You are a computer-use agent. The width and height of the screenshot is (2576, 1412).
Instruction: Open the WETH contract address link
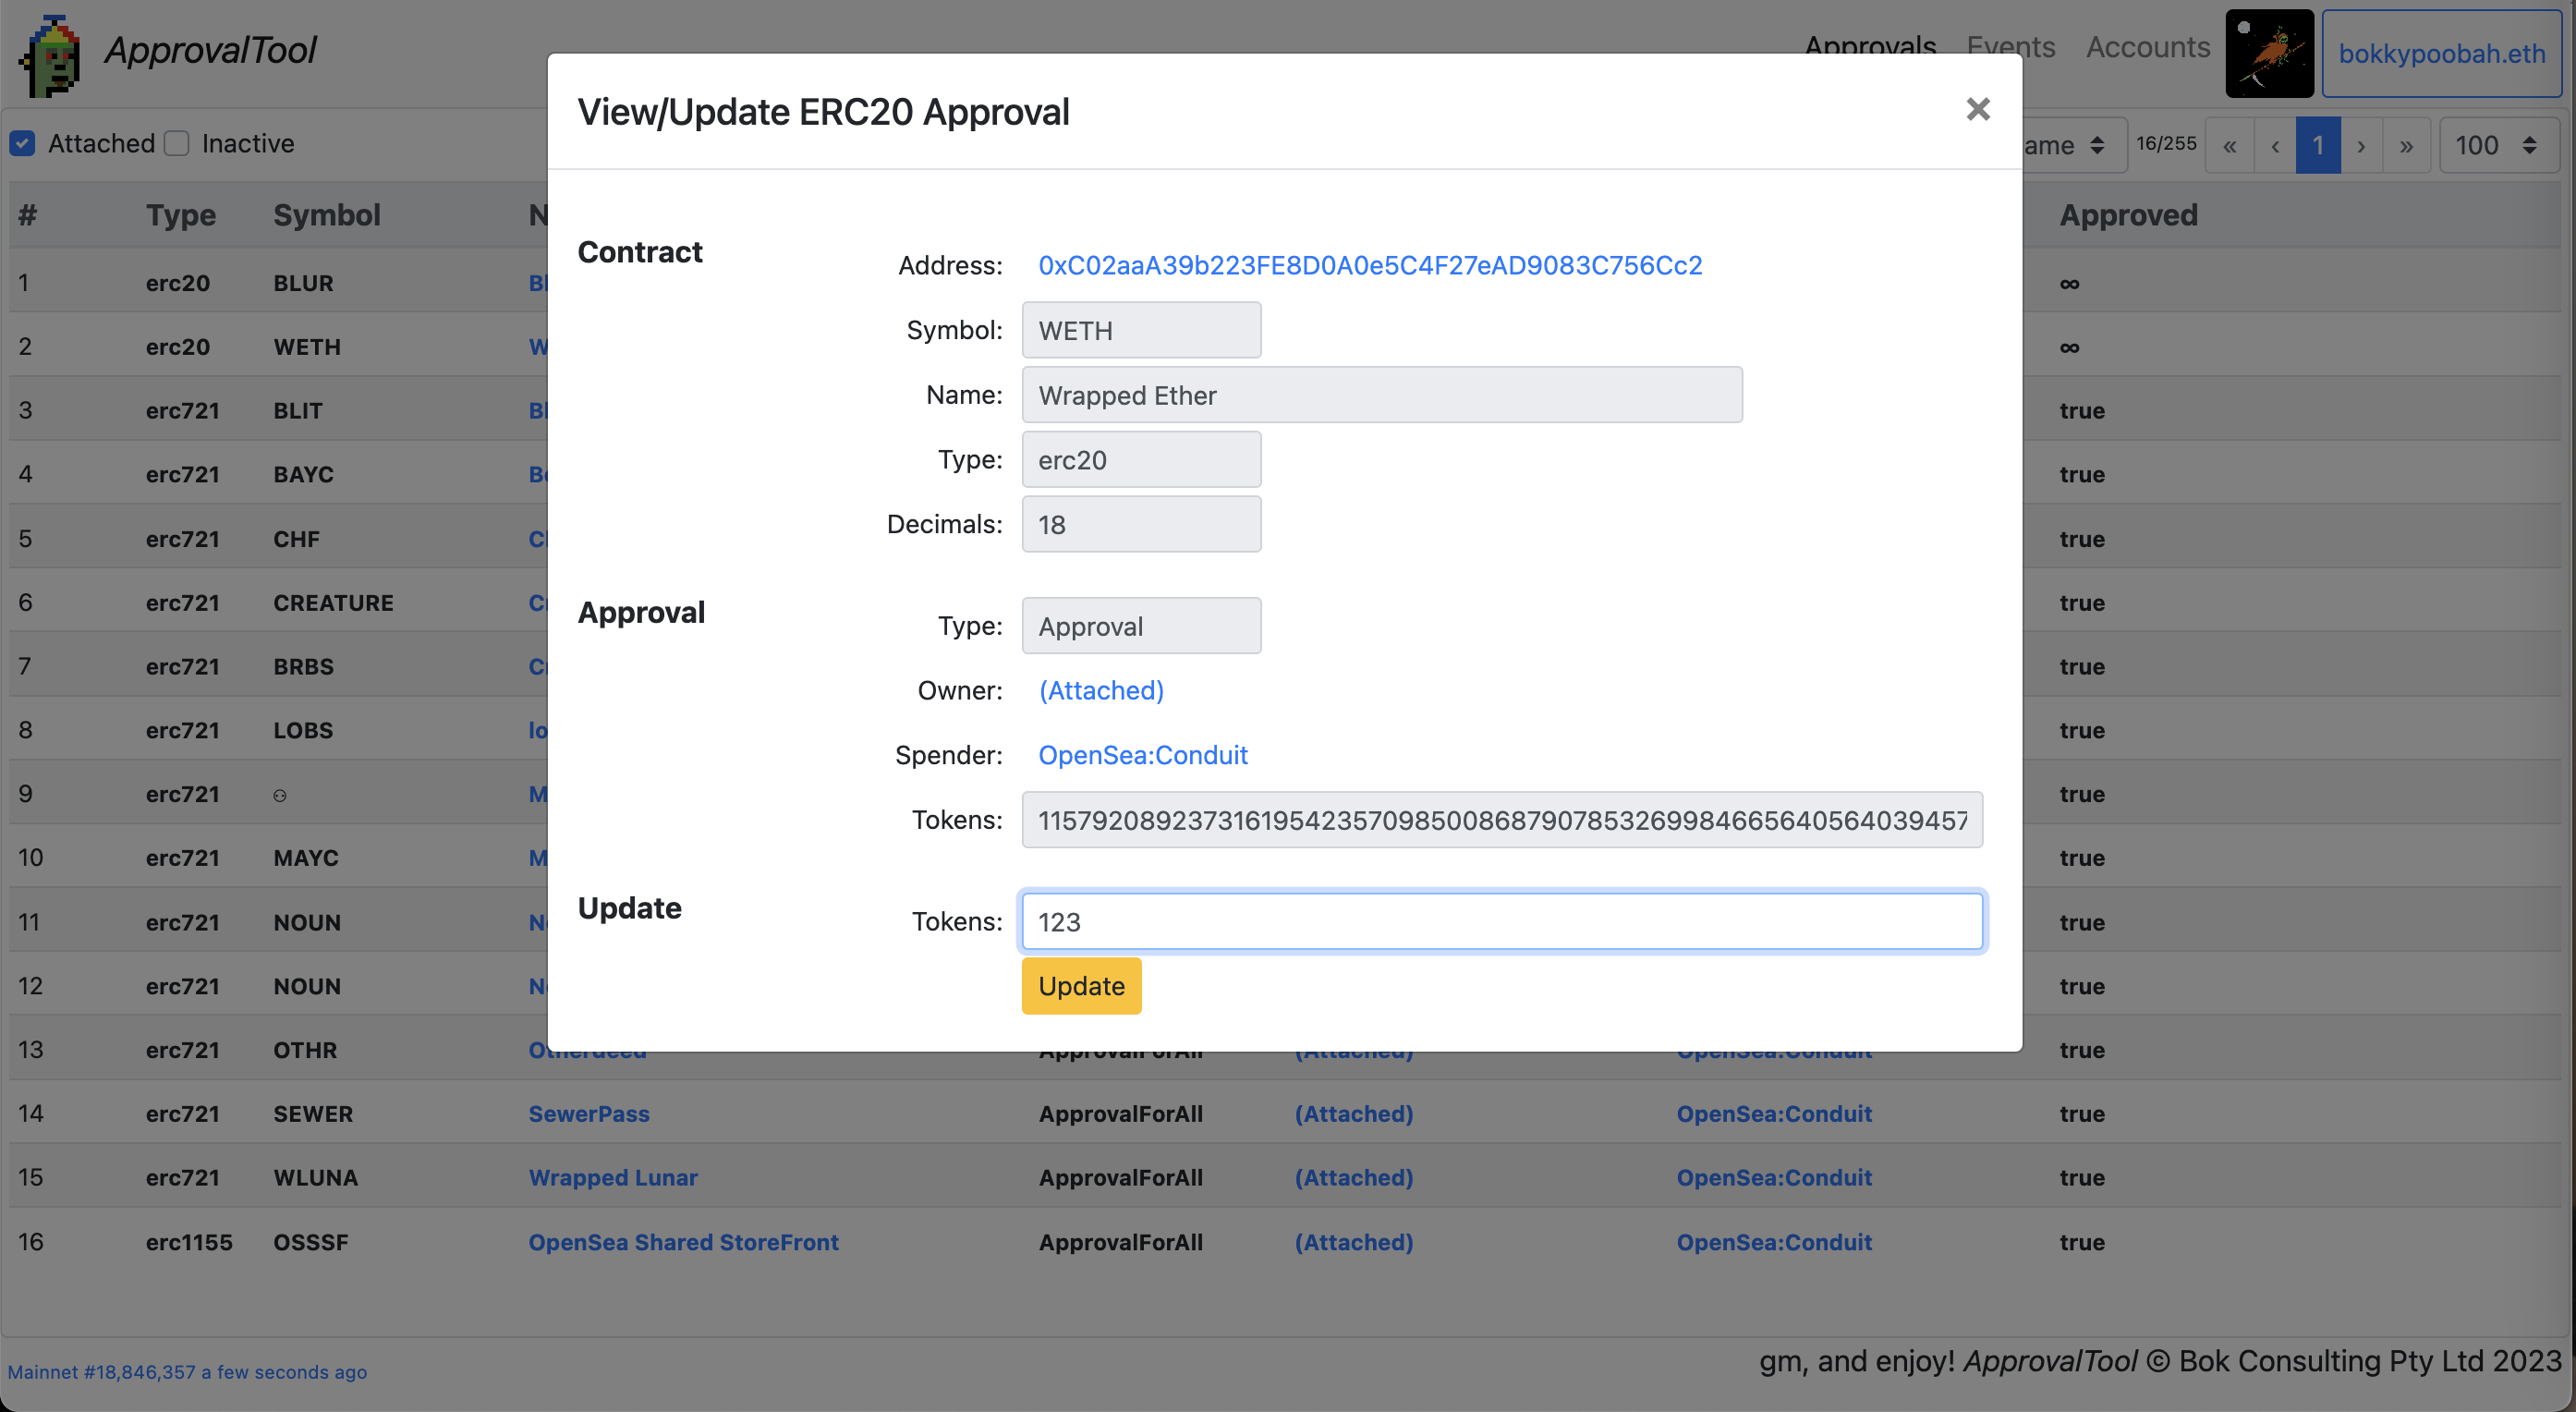point(1369,265)
